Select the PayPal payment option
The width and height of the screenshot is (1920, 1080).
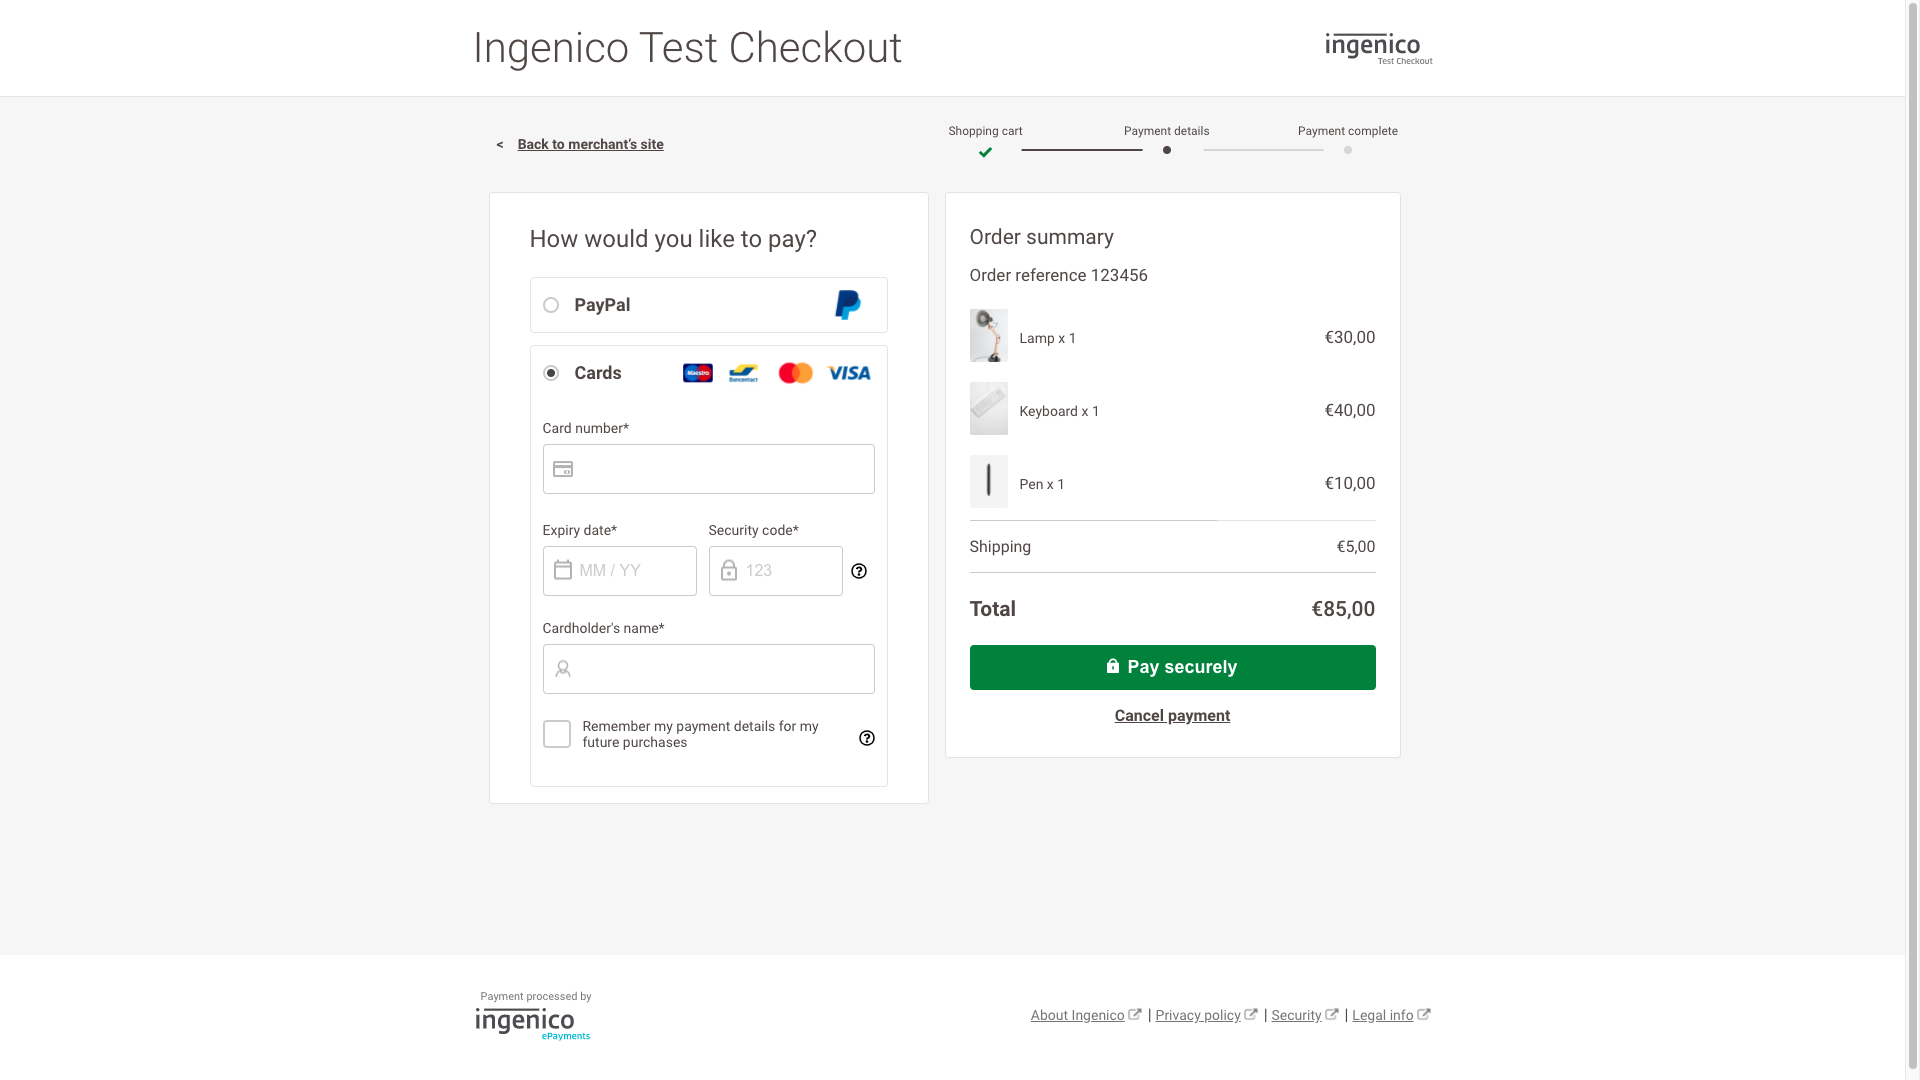[551, 305]
